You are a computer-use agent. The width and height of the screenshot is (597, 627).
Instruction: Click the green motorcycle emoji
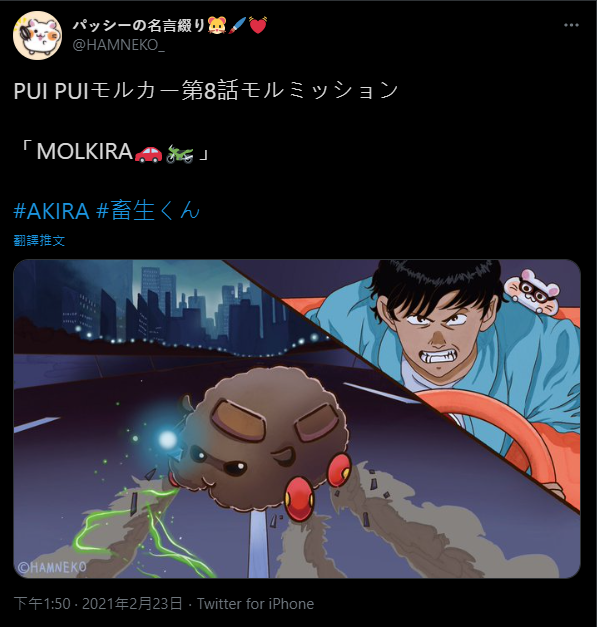click(x=180, y=153)
